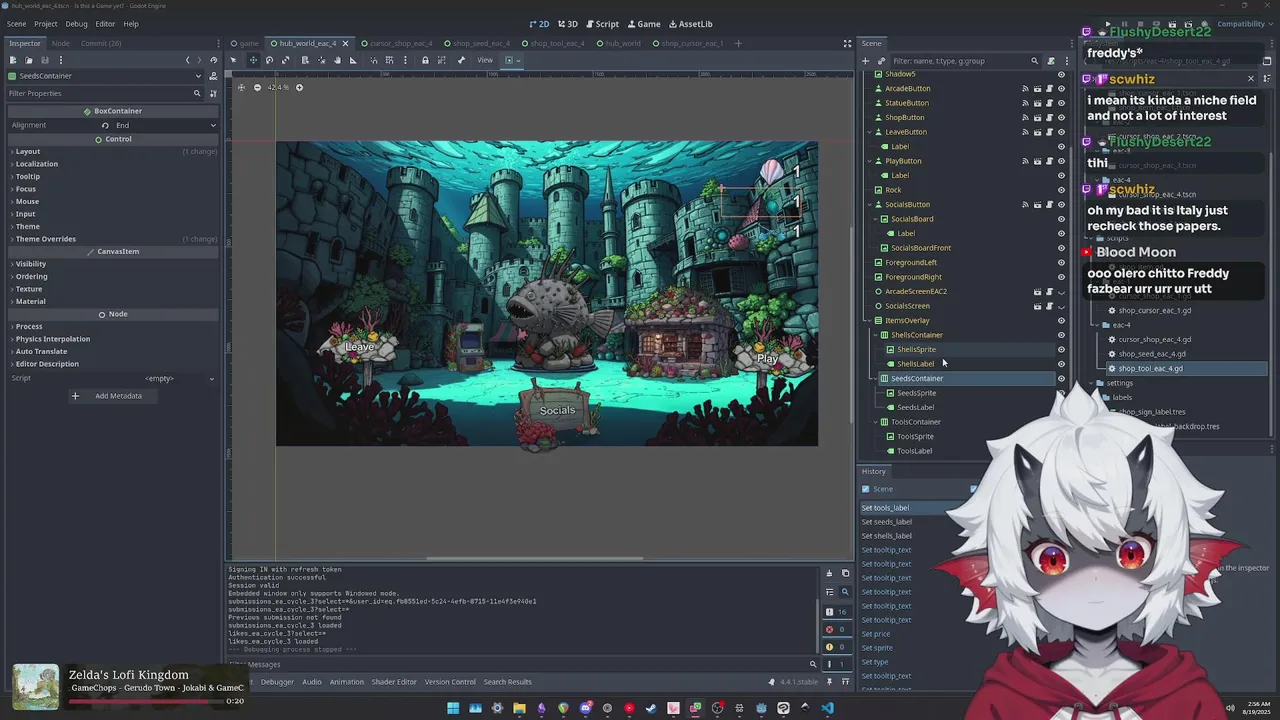Image resolution: width=1280 pixels, height=720 pixels.
Task: Switch to AssetLib workspace
Action: click(x=690, y=24)
